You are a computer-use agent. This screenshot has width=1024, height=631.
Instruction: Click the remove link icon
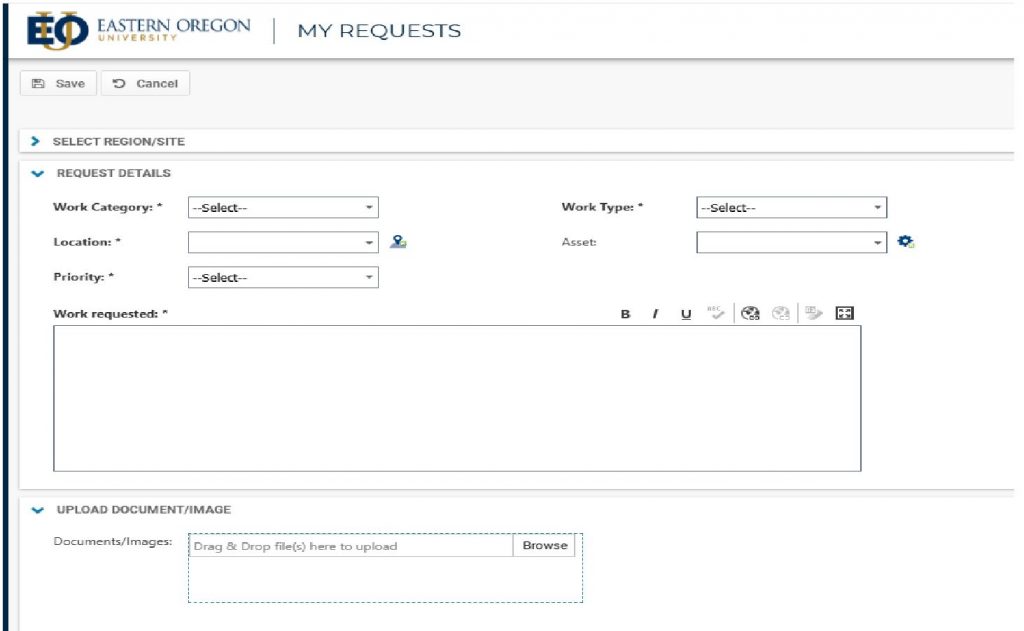pyautogui.click(x=783, y=314)
